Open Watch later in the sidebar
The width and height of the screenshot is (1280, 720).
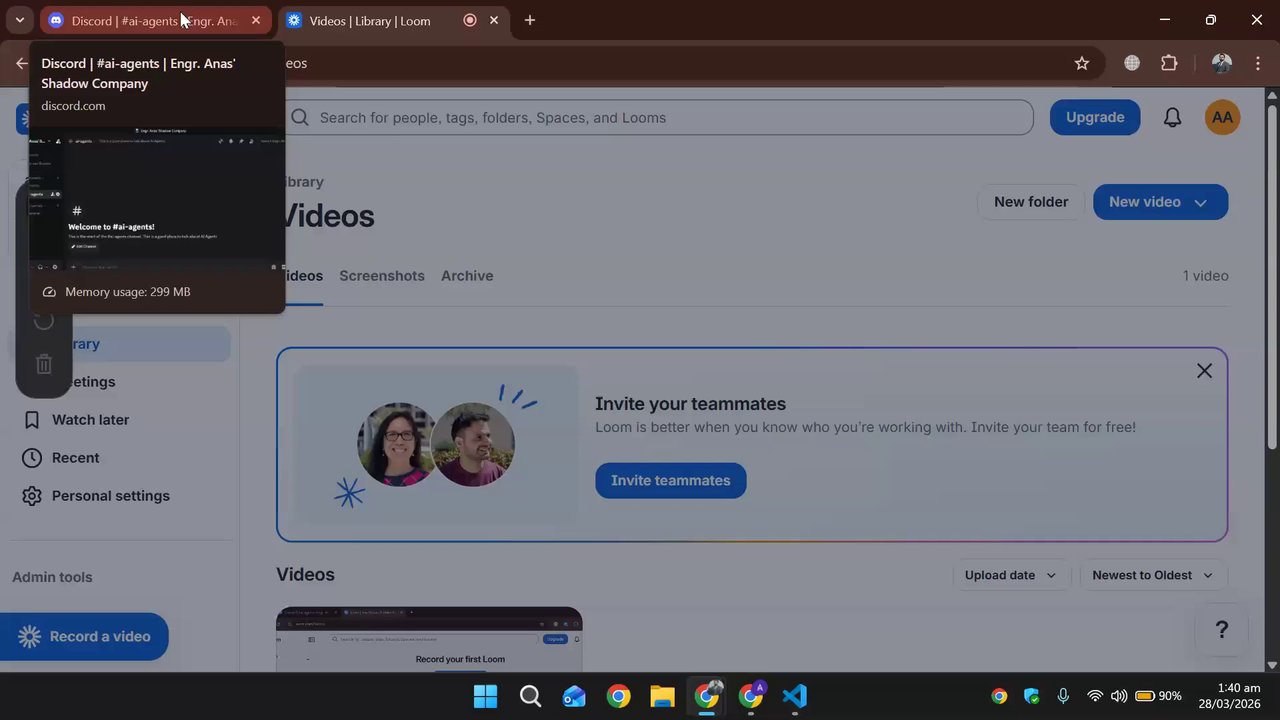tap(119, 420)
